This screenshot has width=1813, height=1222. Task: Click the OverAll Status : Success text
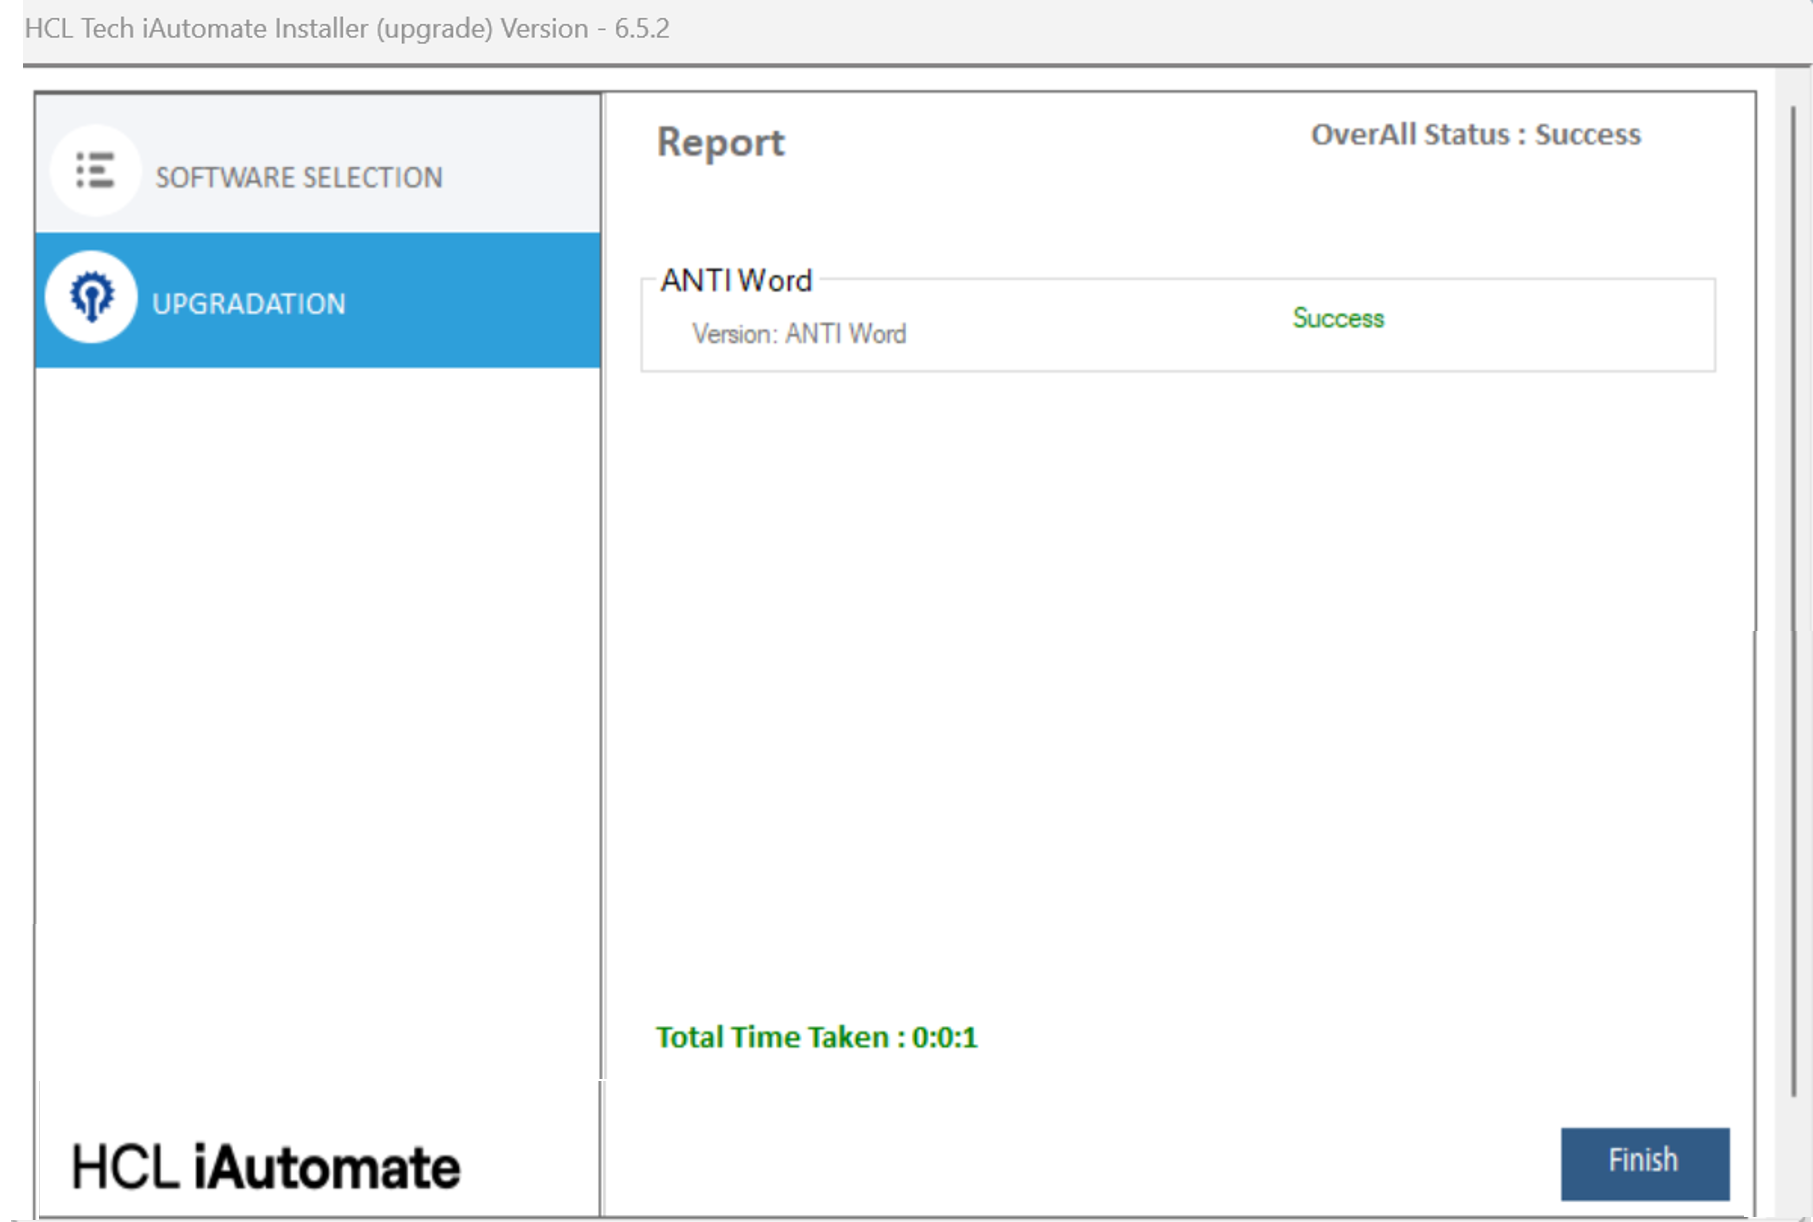[1476, 135]
